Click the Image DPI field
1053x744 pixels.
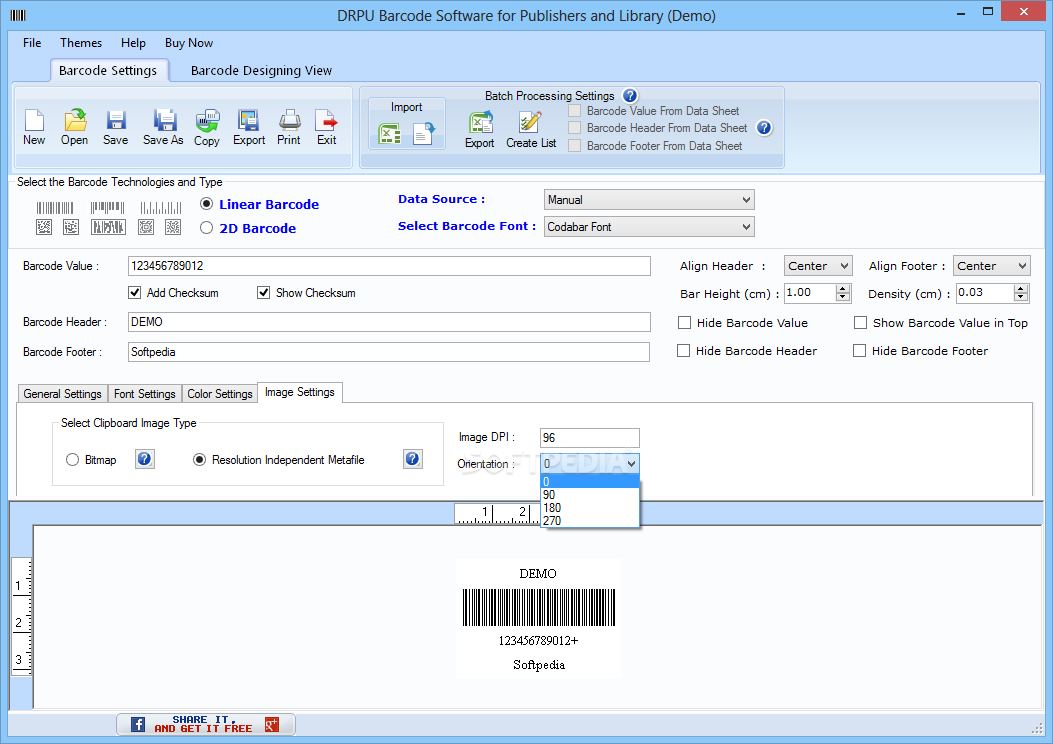[x=590, y=438]
